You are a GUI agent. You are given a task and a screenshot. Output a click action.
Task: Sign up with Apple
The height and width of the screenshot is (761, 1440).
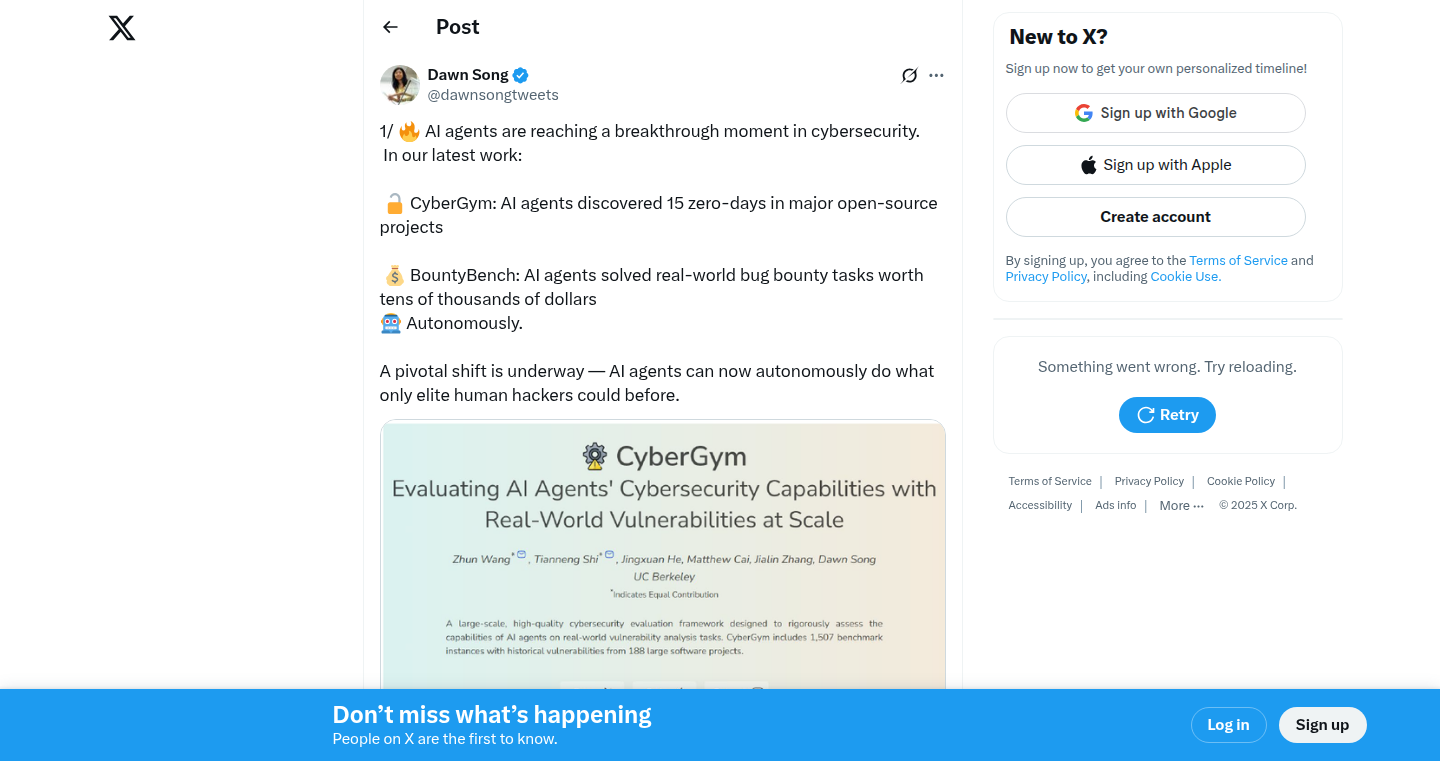point(1155,165)
